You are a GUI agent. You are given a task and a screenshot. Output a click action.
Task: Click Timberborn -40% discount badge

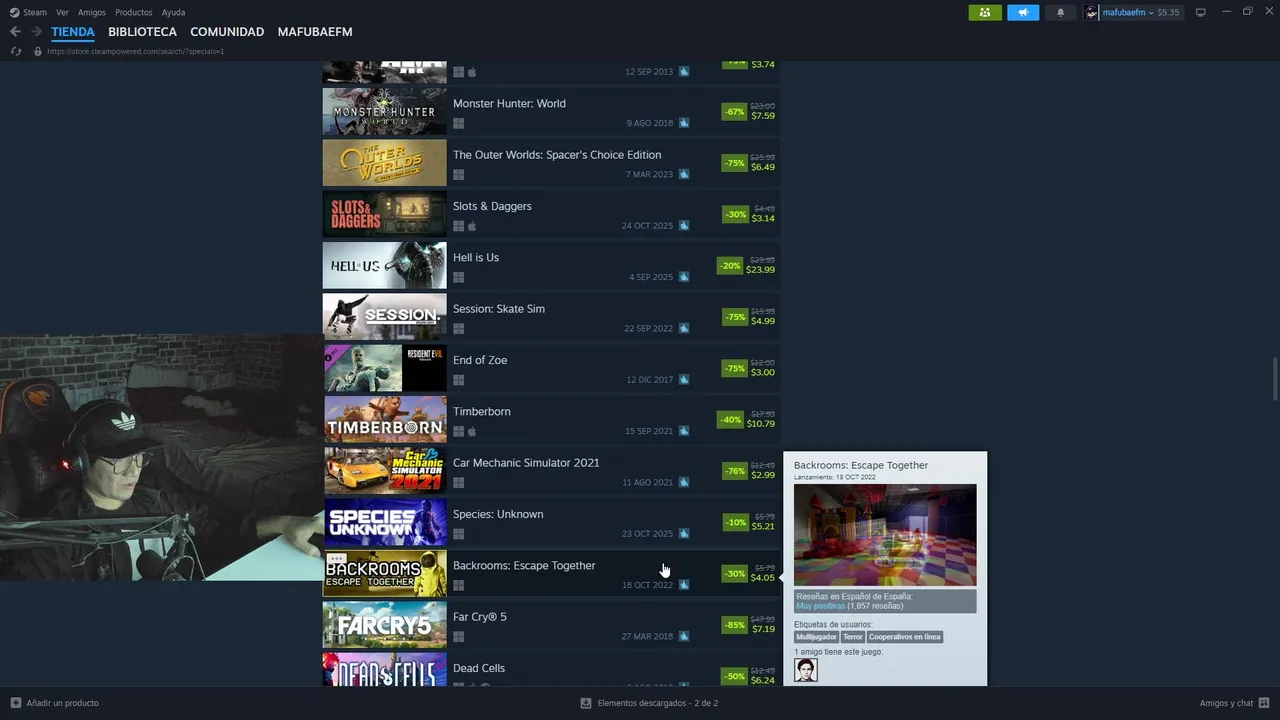pyautogui.click(x=730, y=420)
